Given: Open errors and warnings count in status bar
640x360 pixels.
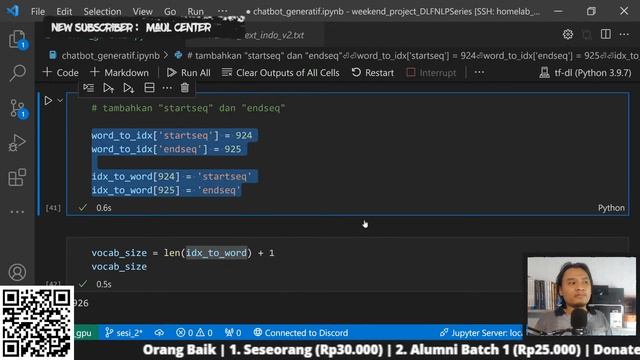Looking at the screenshot, I should coord(194,333).
